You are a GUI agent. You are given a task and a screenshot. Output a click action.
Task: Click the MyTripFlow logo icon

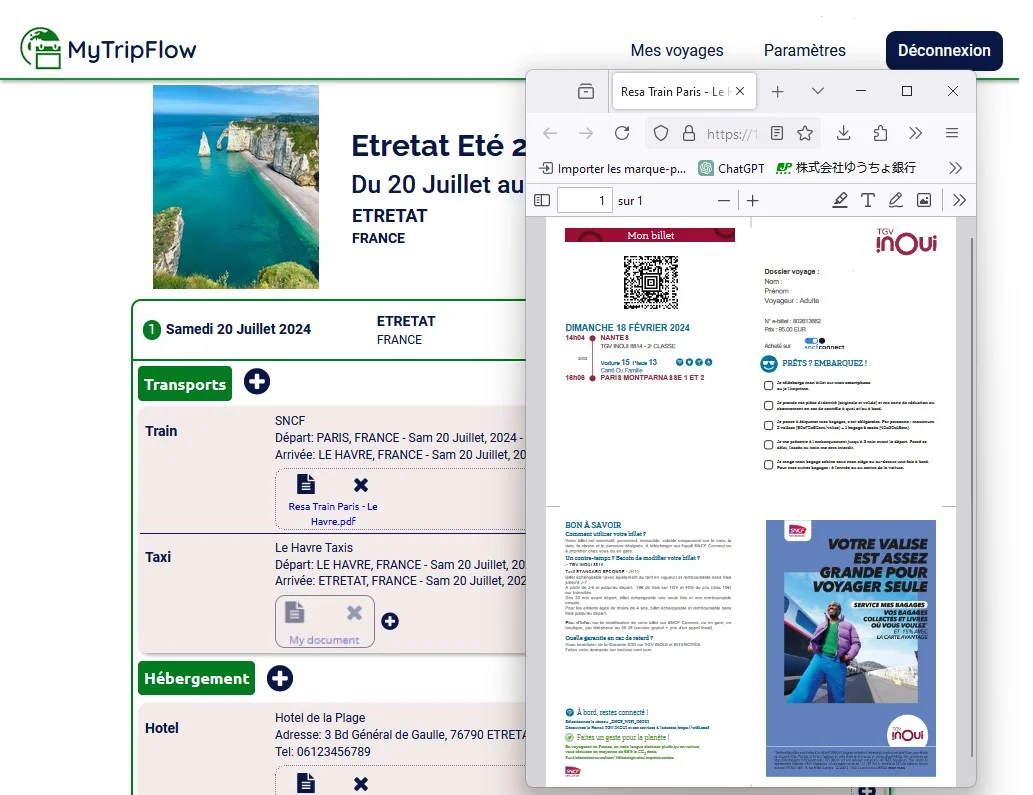pos(41,47)
